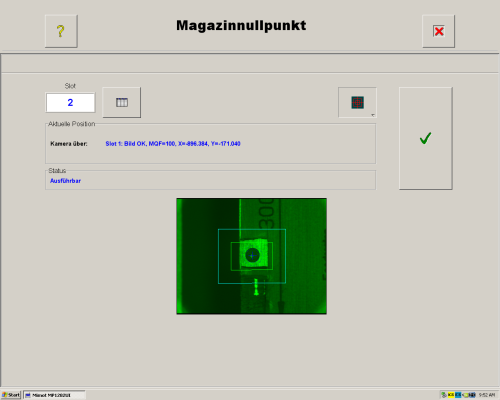Switch to the Mimot taskbar application

(x=54, y=395)
